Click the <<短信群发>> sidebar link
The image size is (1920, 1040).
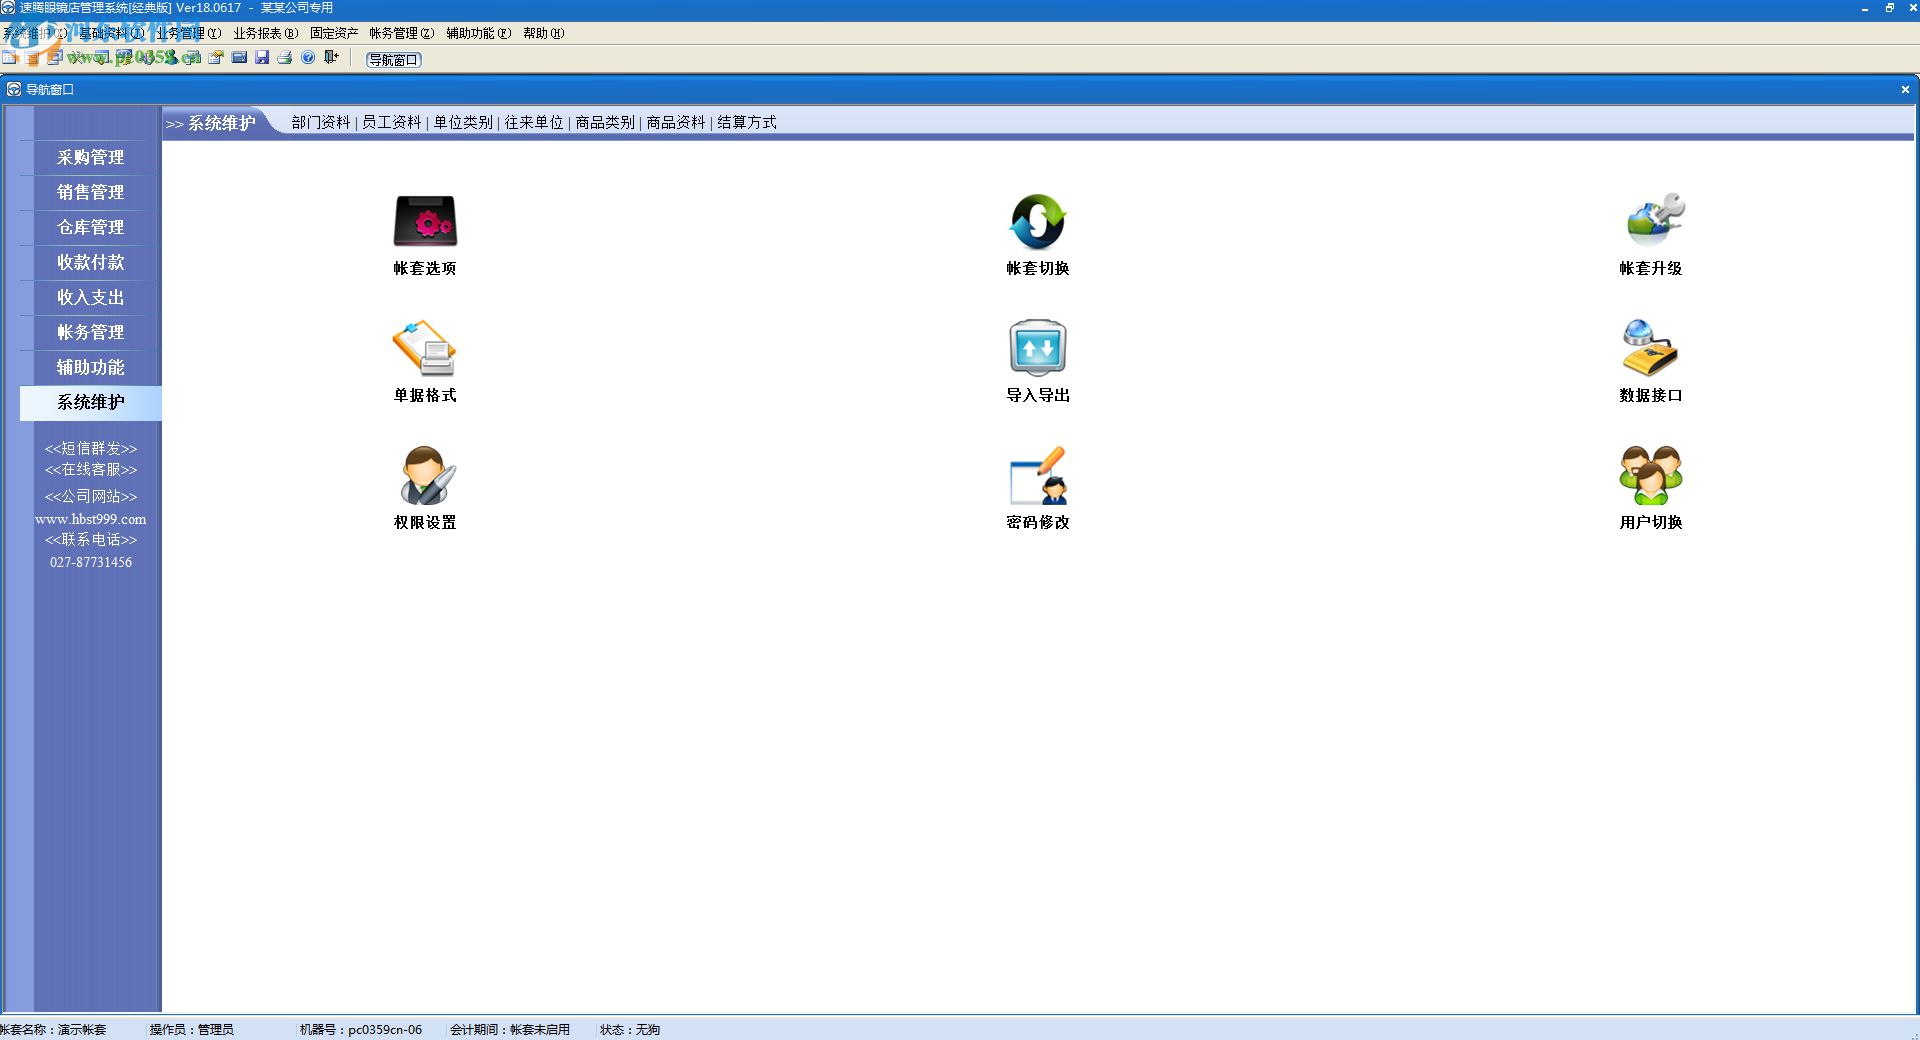tap(91, 449)
